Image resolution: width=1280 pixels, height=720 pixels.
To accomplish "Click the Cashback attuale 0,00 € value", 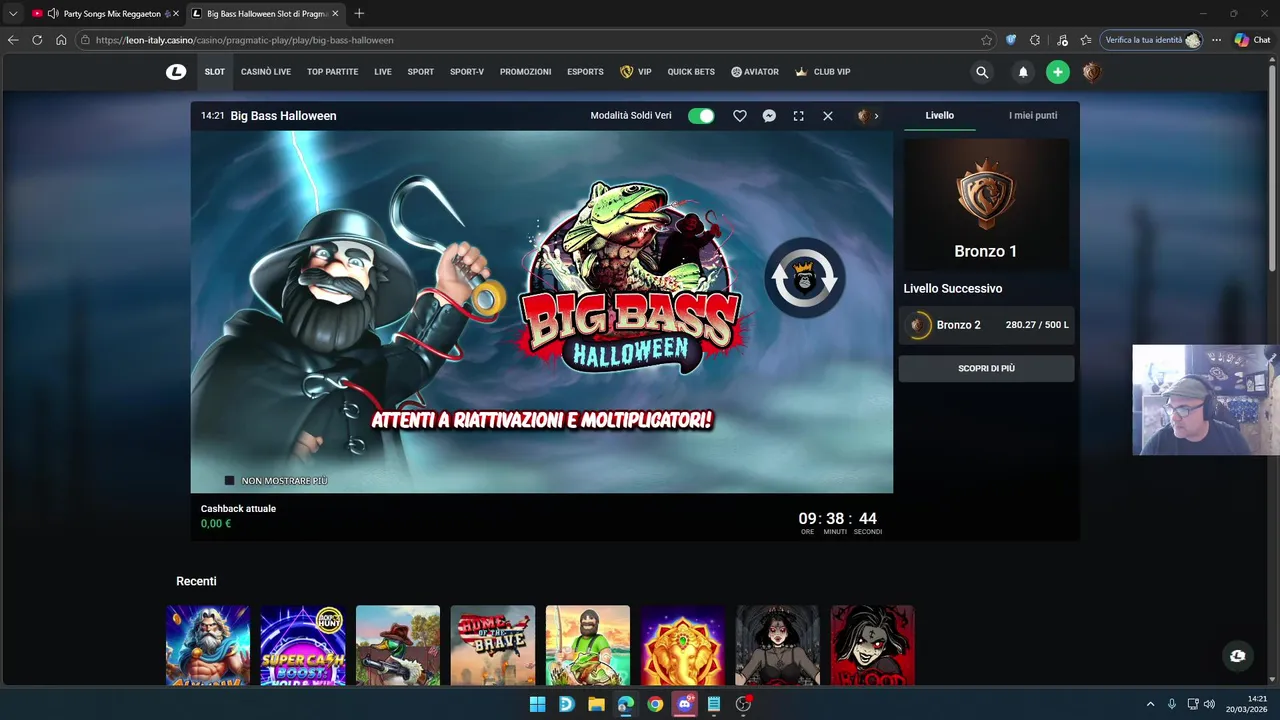I will pos(216,524).
